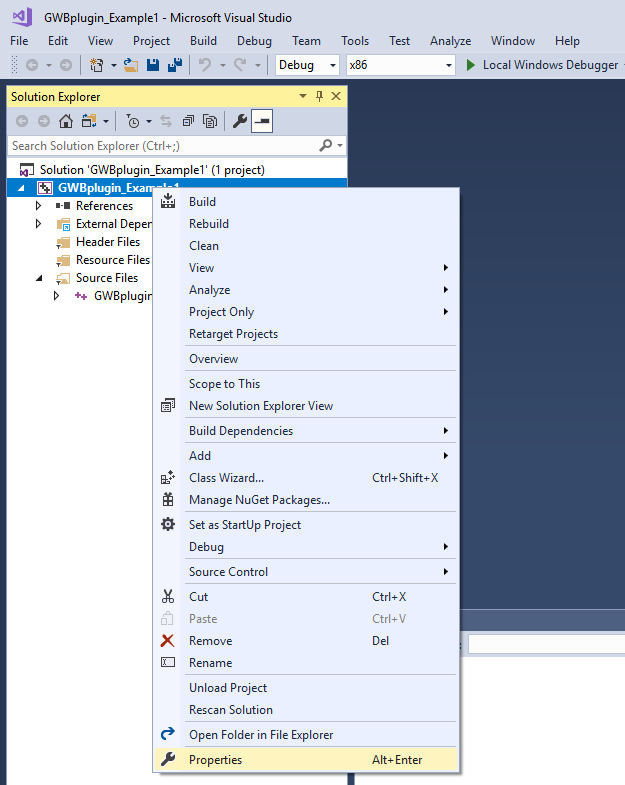Click the Pending Changes Filter icon

tap(133, 121)
